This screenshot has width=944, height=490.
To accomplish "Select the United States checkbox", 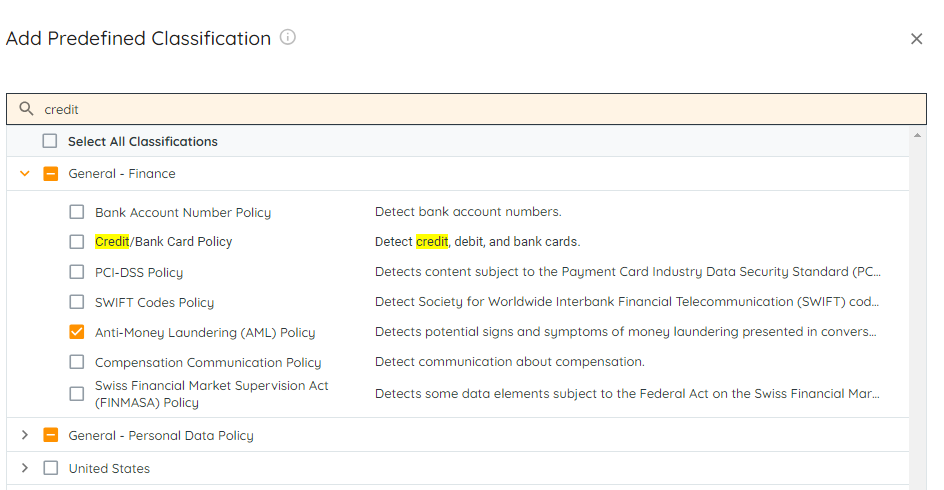I will (50, 468).
